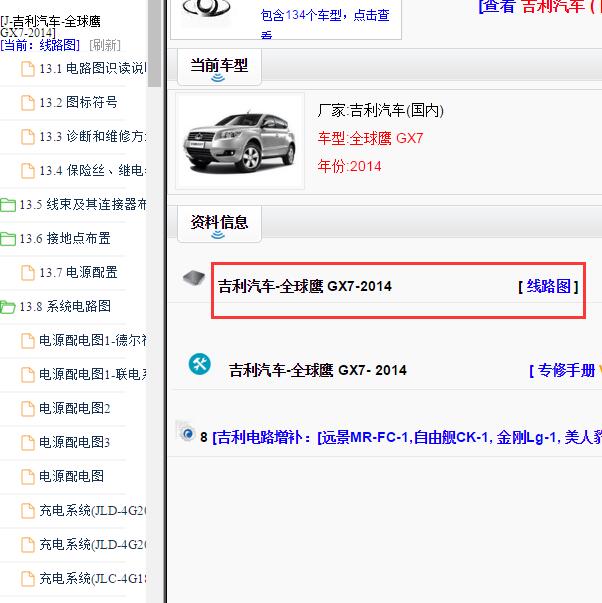602x603 pixels.
Task: Open 13.4 保险丝、继电器 entry
Action: coord(92,170)
